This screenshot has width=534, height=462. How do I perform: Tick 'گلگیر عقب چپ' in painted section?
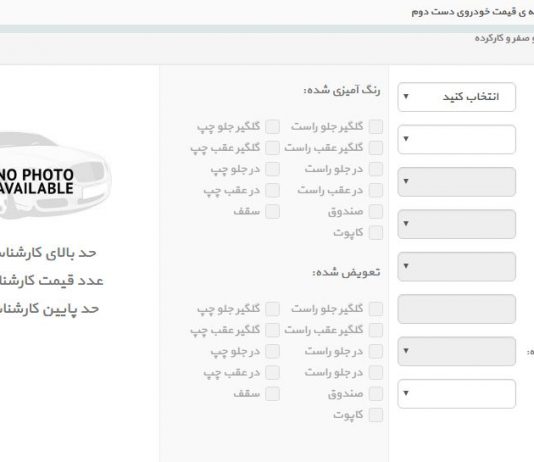coord(273,148)
